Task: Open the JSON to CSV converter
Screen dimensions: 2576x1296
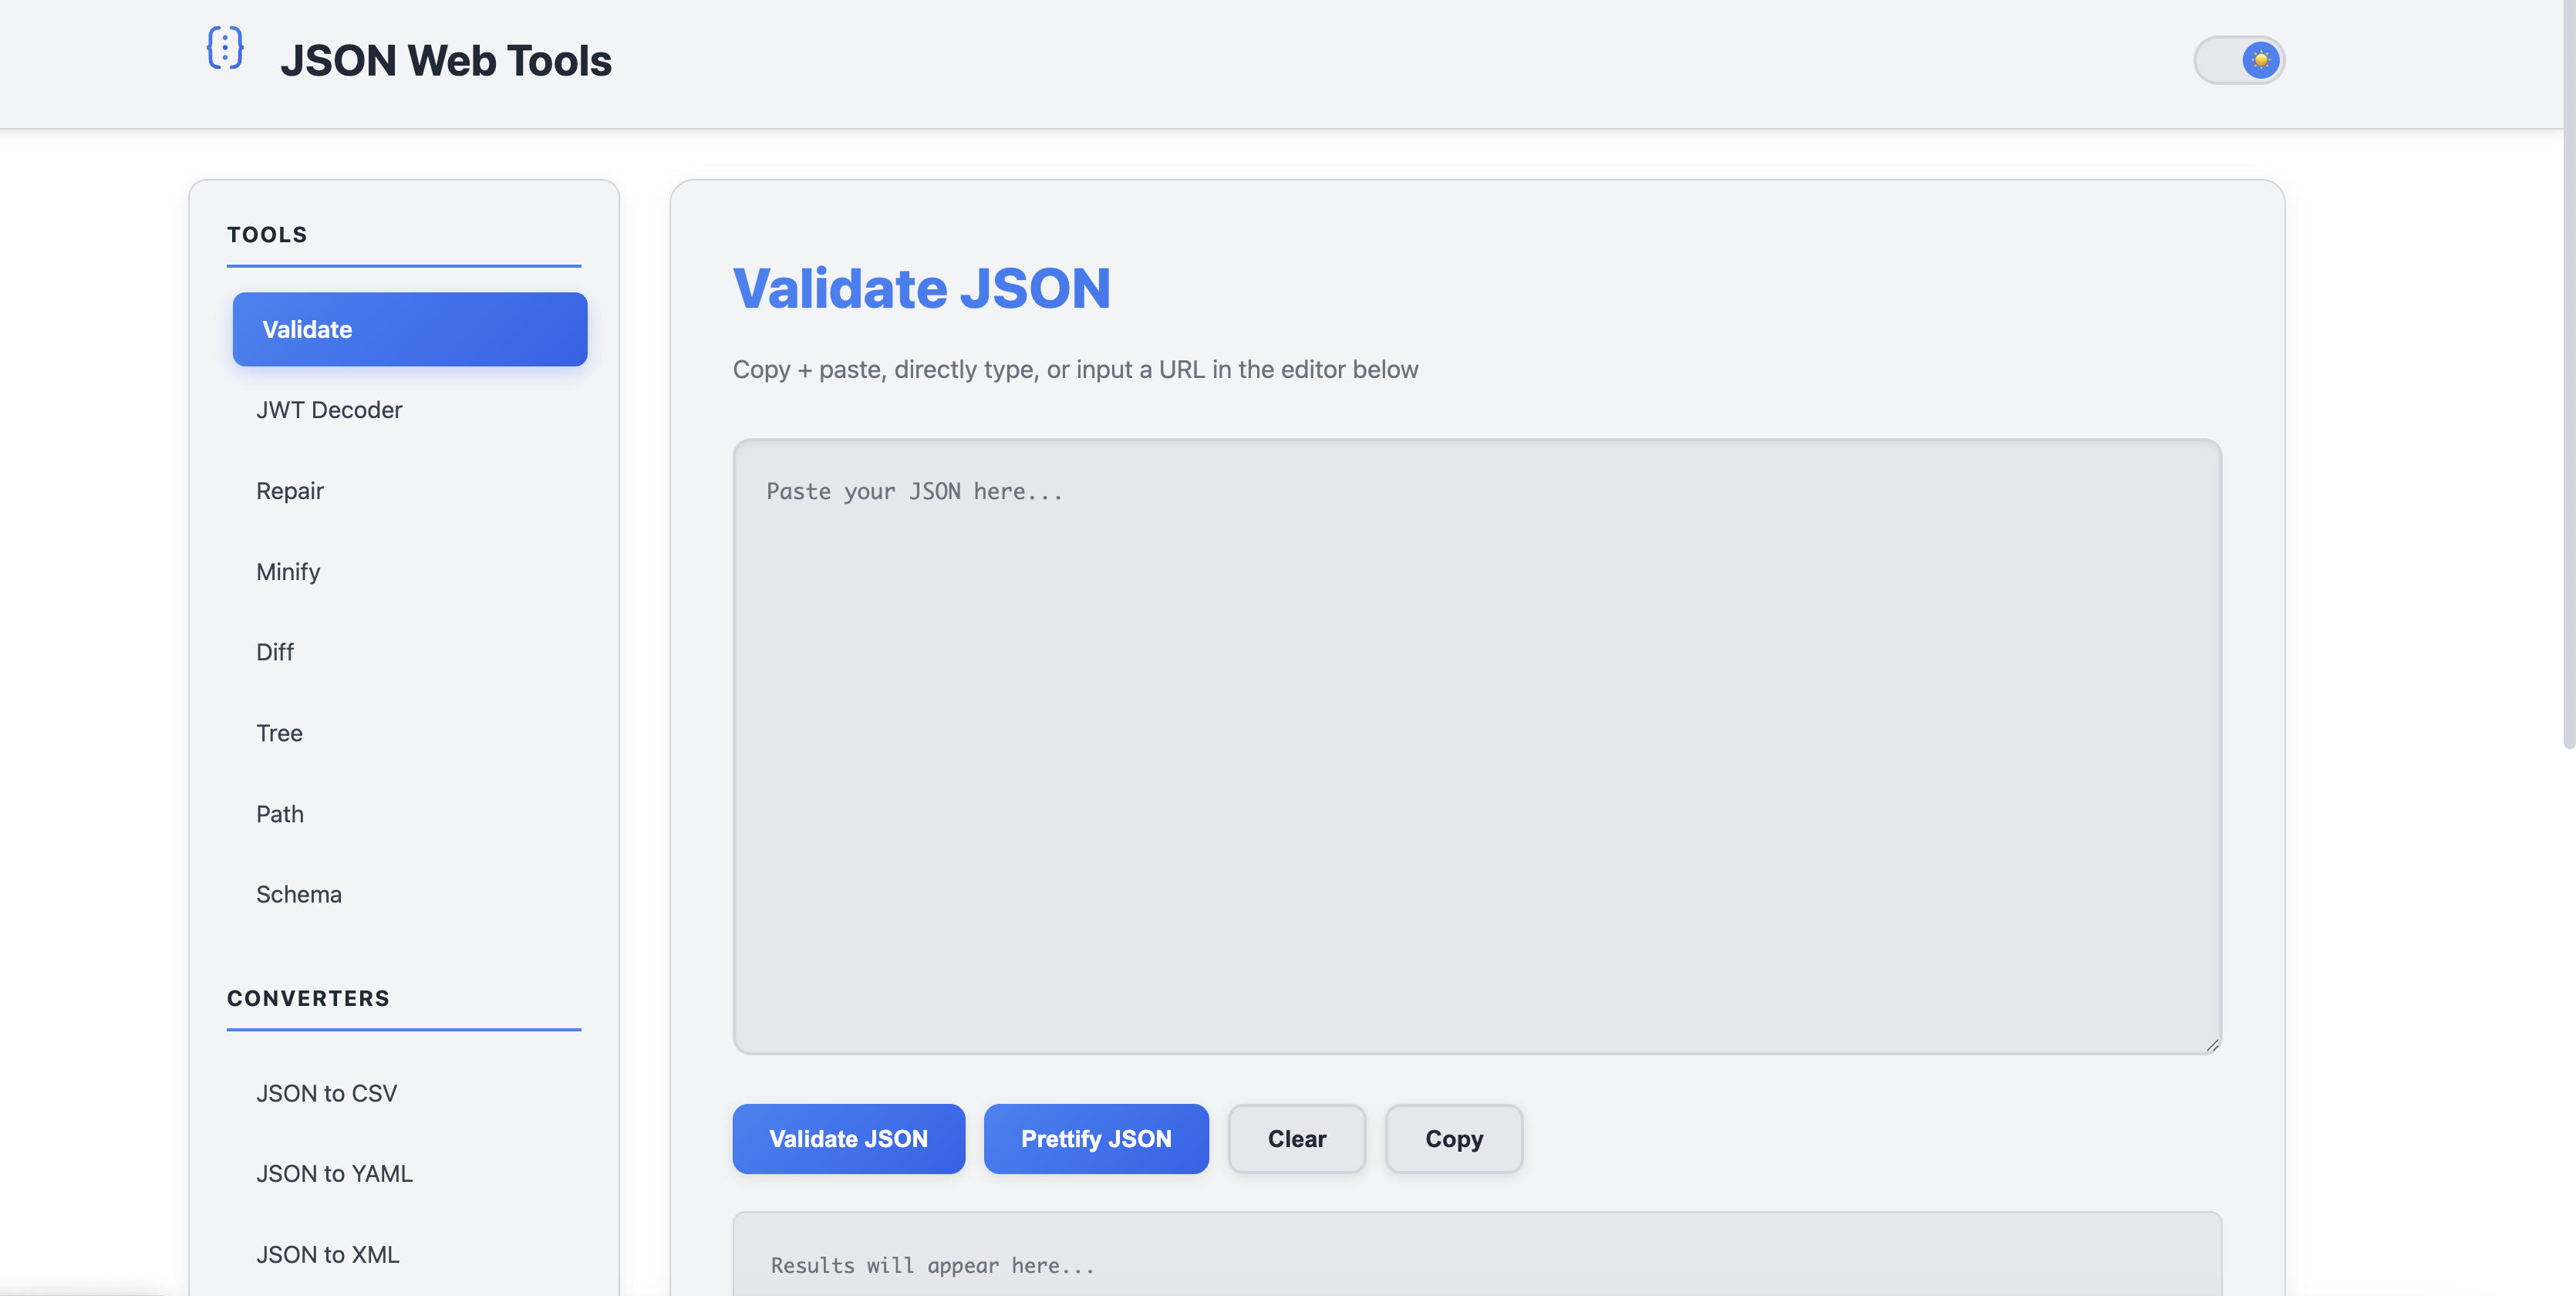Action: [326, 1092]
